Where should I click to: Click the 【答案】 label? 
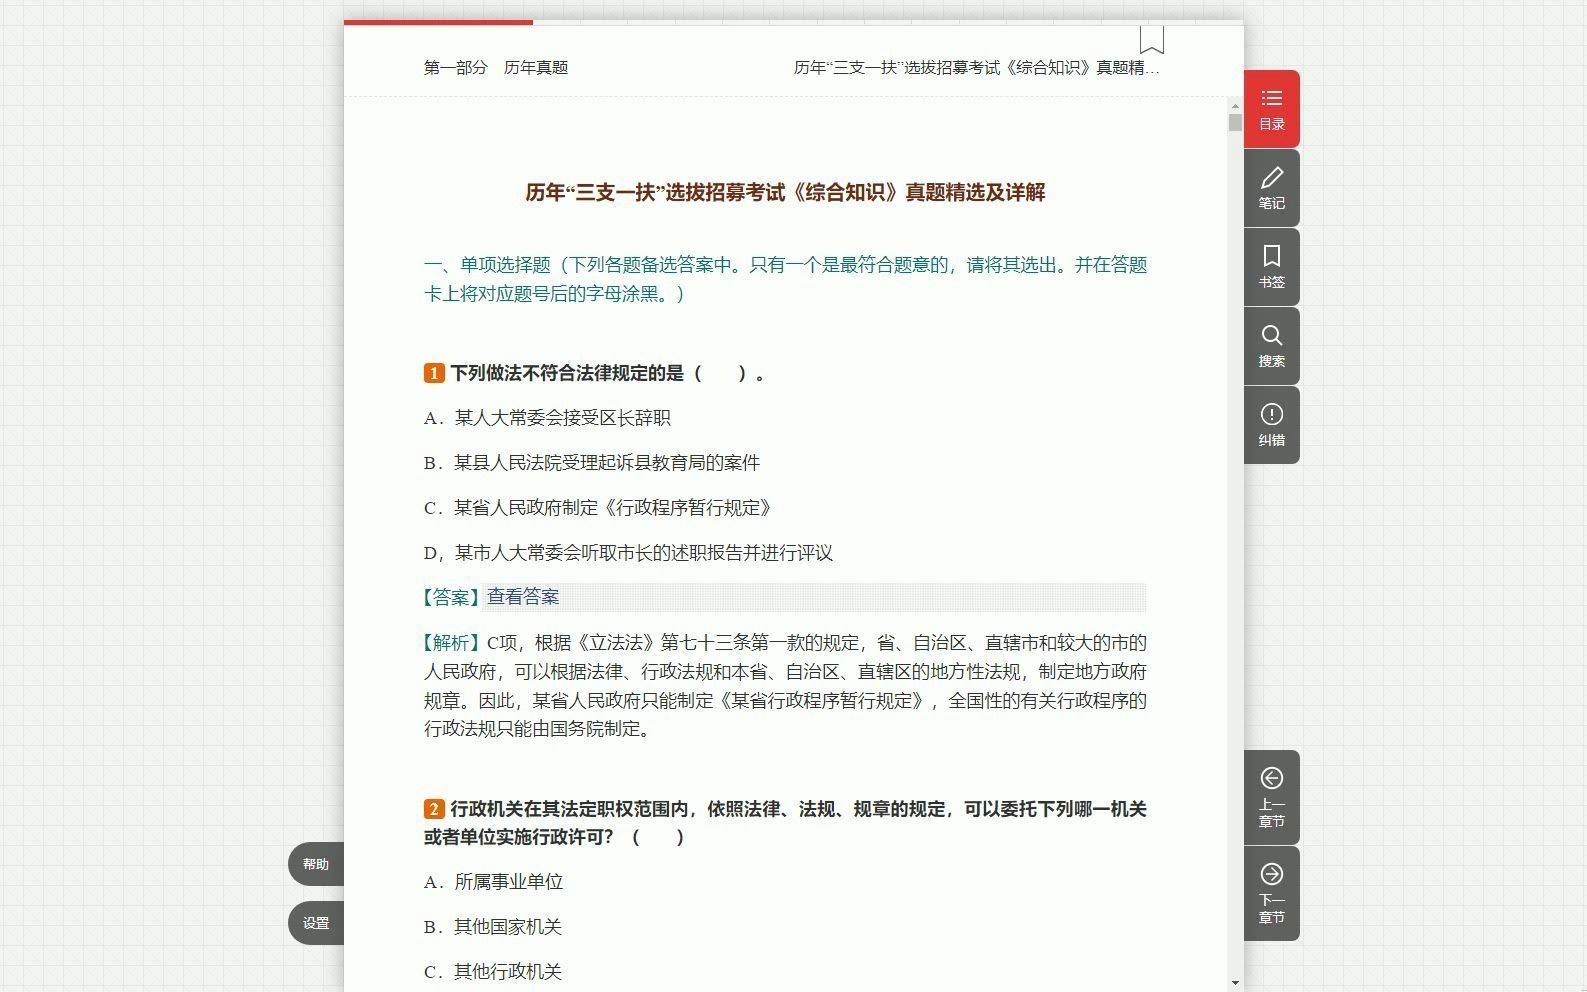click(453, 597)
